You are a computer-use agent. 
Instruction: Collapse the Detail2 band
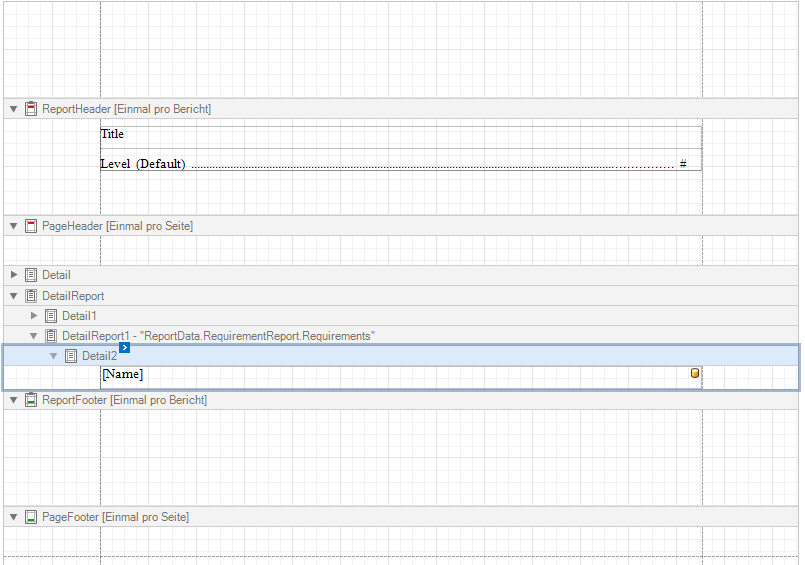tap(54, 356)
